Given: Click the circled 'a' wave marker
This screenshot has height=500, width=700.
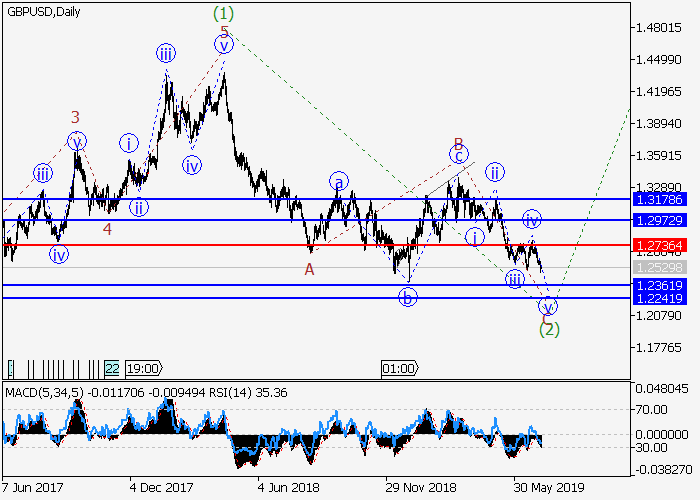Looking at the screenshot, I should (339, 181).
